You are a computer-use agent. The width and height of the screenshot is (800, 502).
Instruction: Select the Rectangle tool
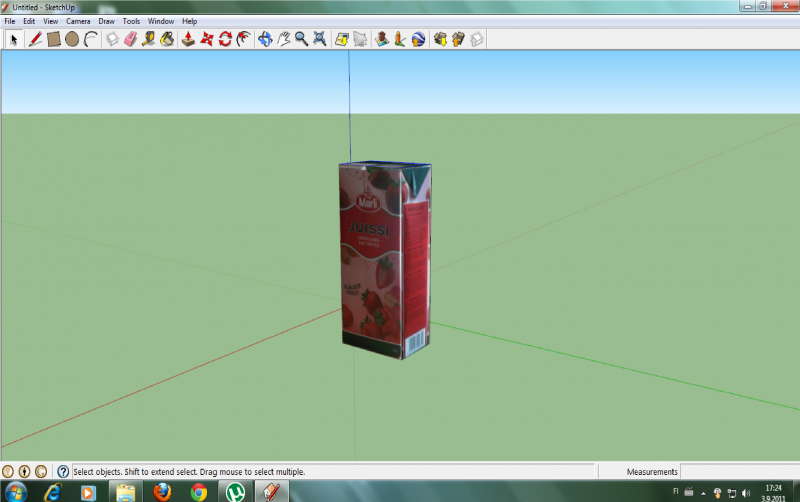(54, 39)
